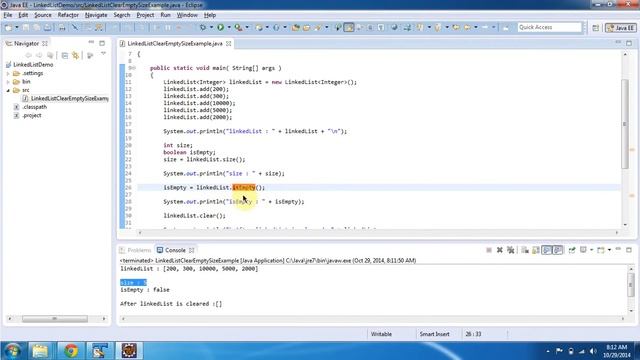Click the Open Perspective icon

click(x=596, y=28)
